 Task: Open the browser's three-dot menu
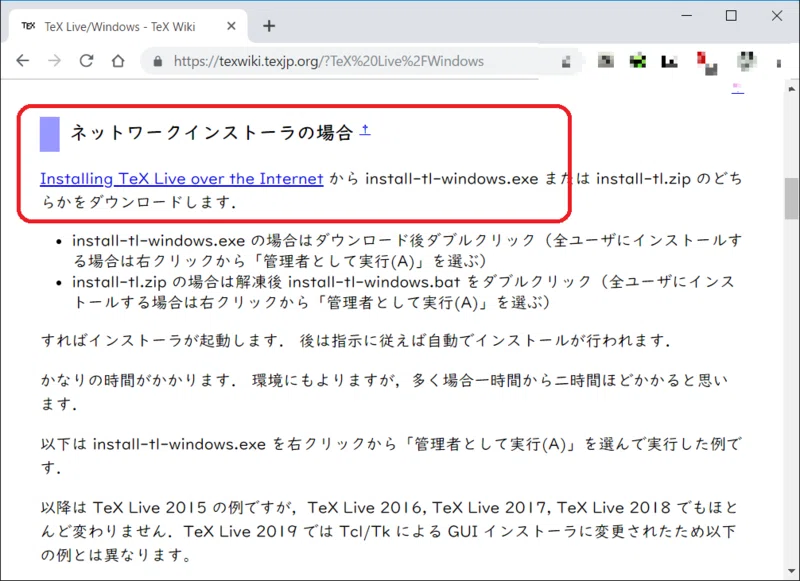point(779,63)
